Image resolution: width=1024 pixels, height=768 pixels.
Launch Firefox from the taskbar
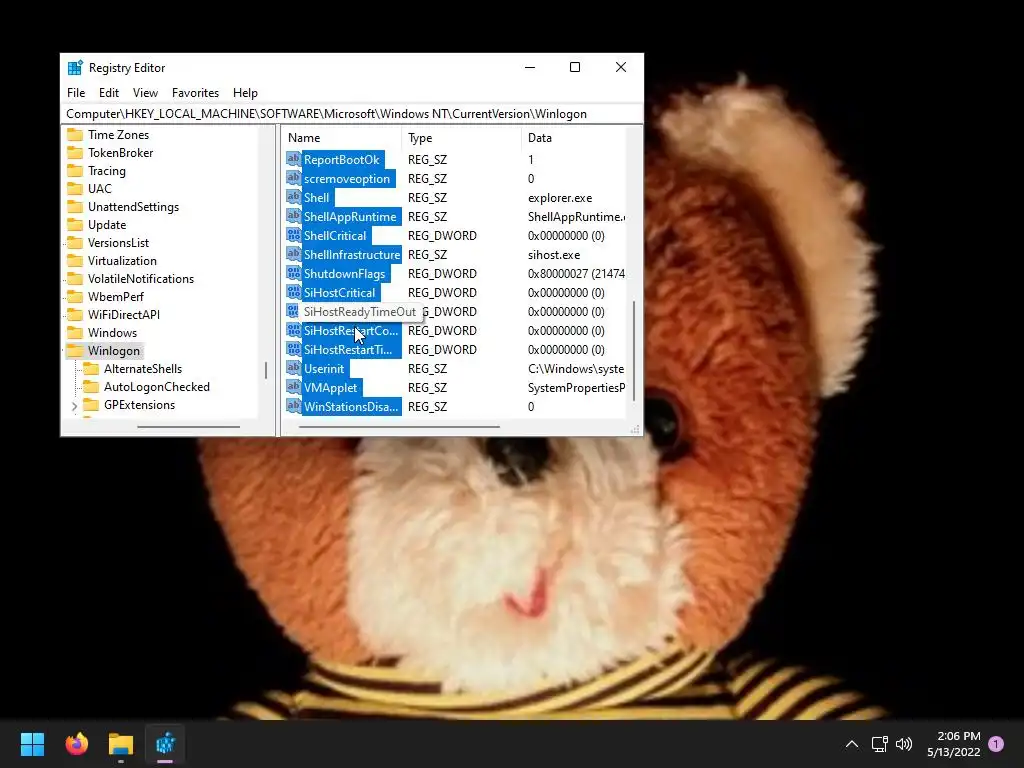[x=76, y=743]
